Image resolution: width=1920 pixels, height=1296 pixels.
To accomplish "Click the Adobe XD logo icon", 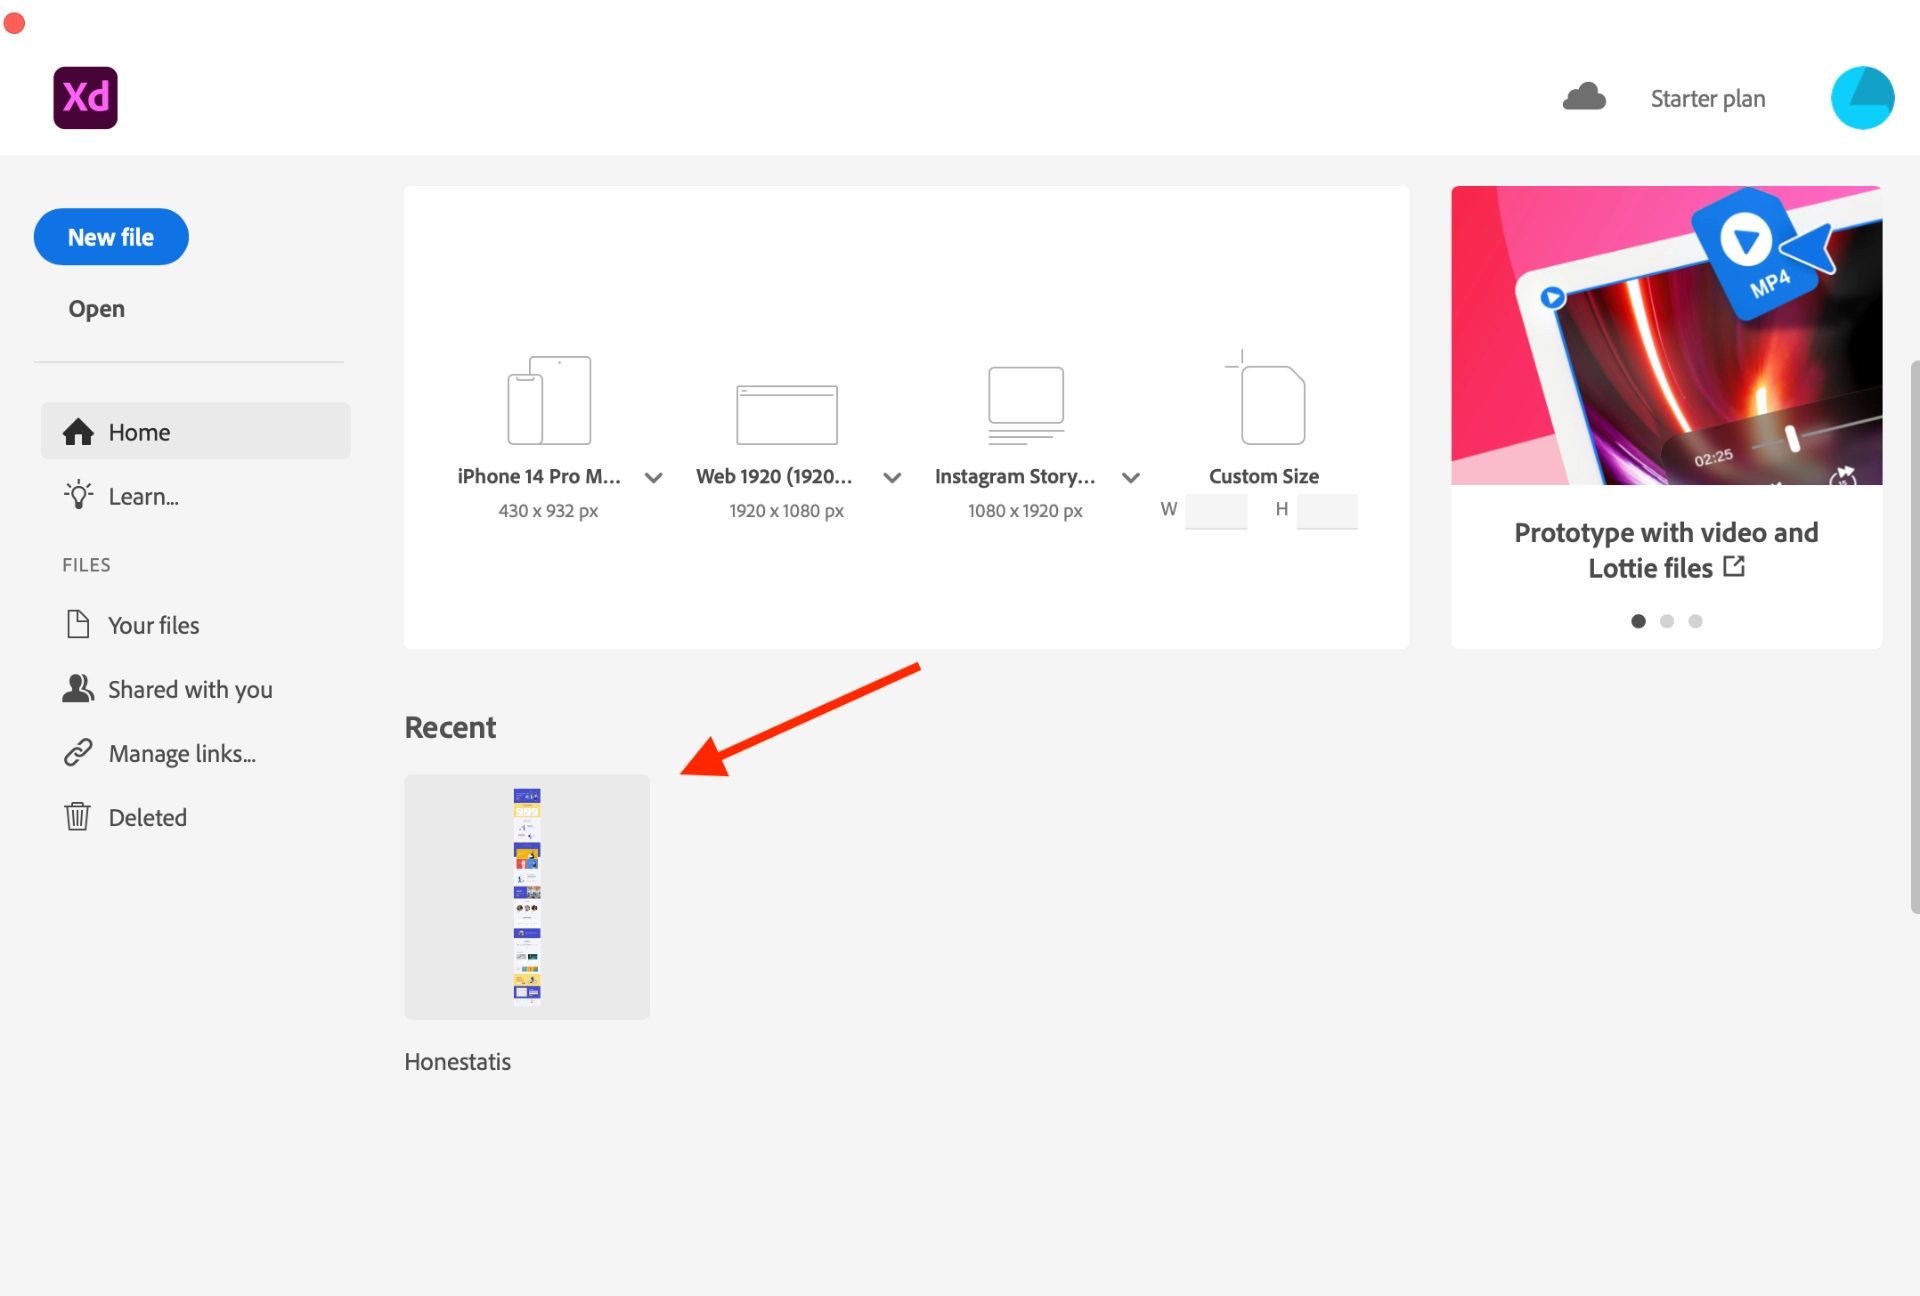I will [x=85, y=98].
